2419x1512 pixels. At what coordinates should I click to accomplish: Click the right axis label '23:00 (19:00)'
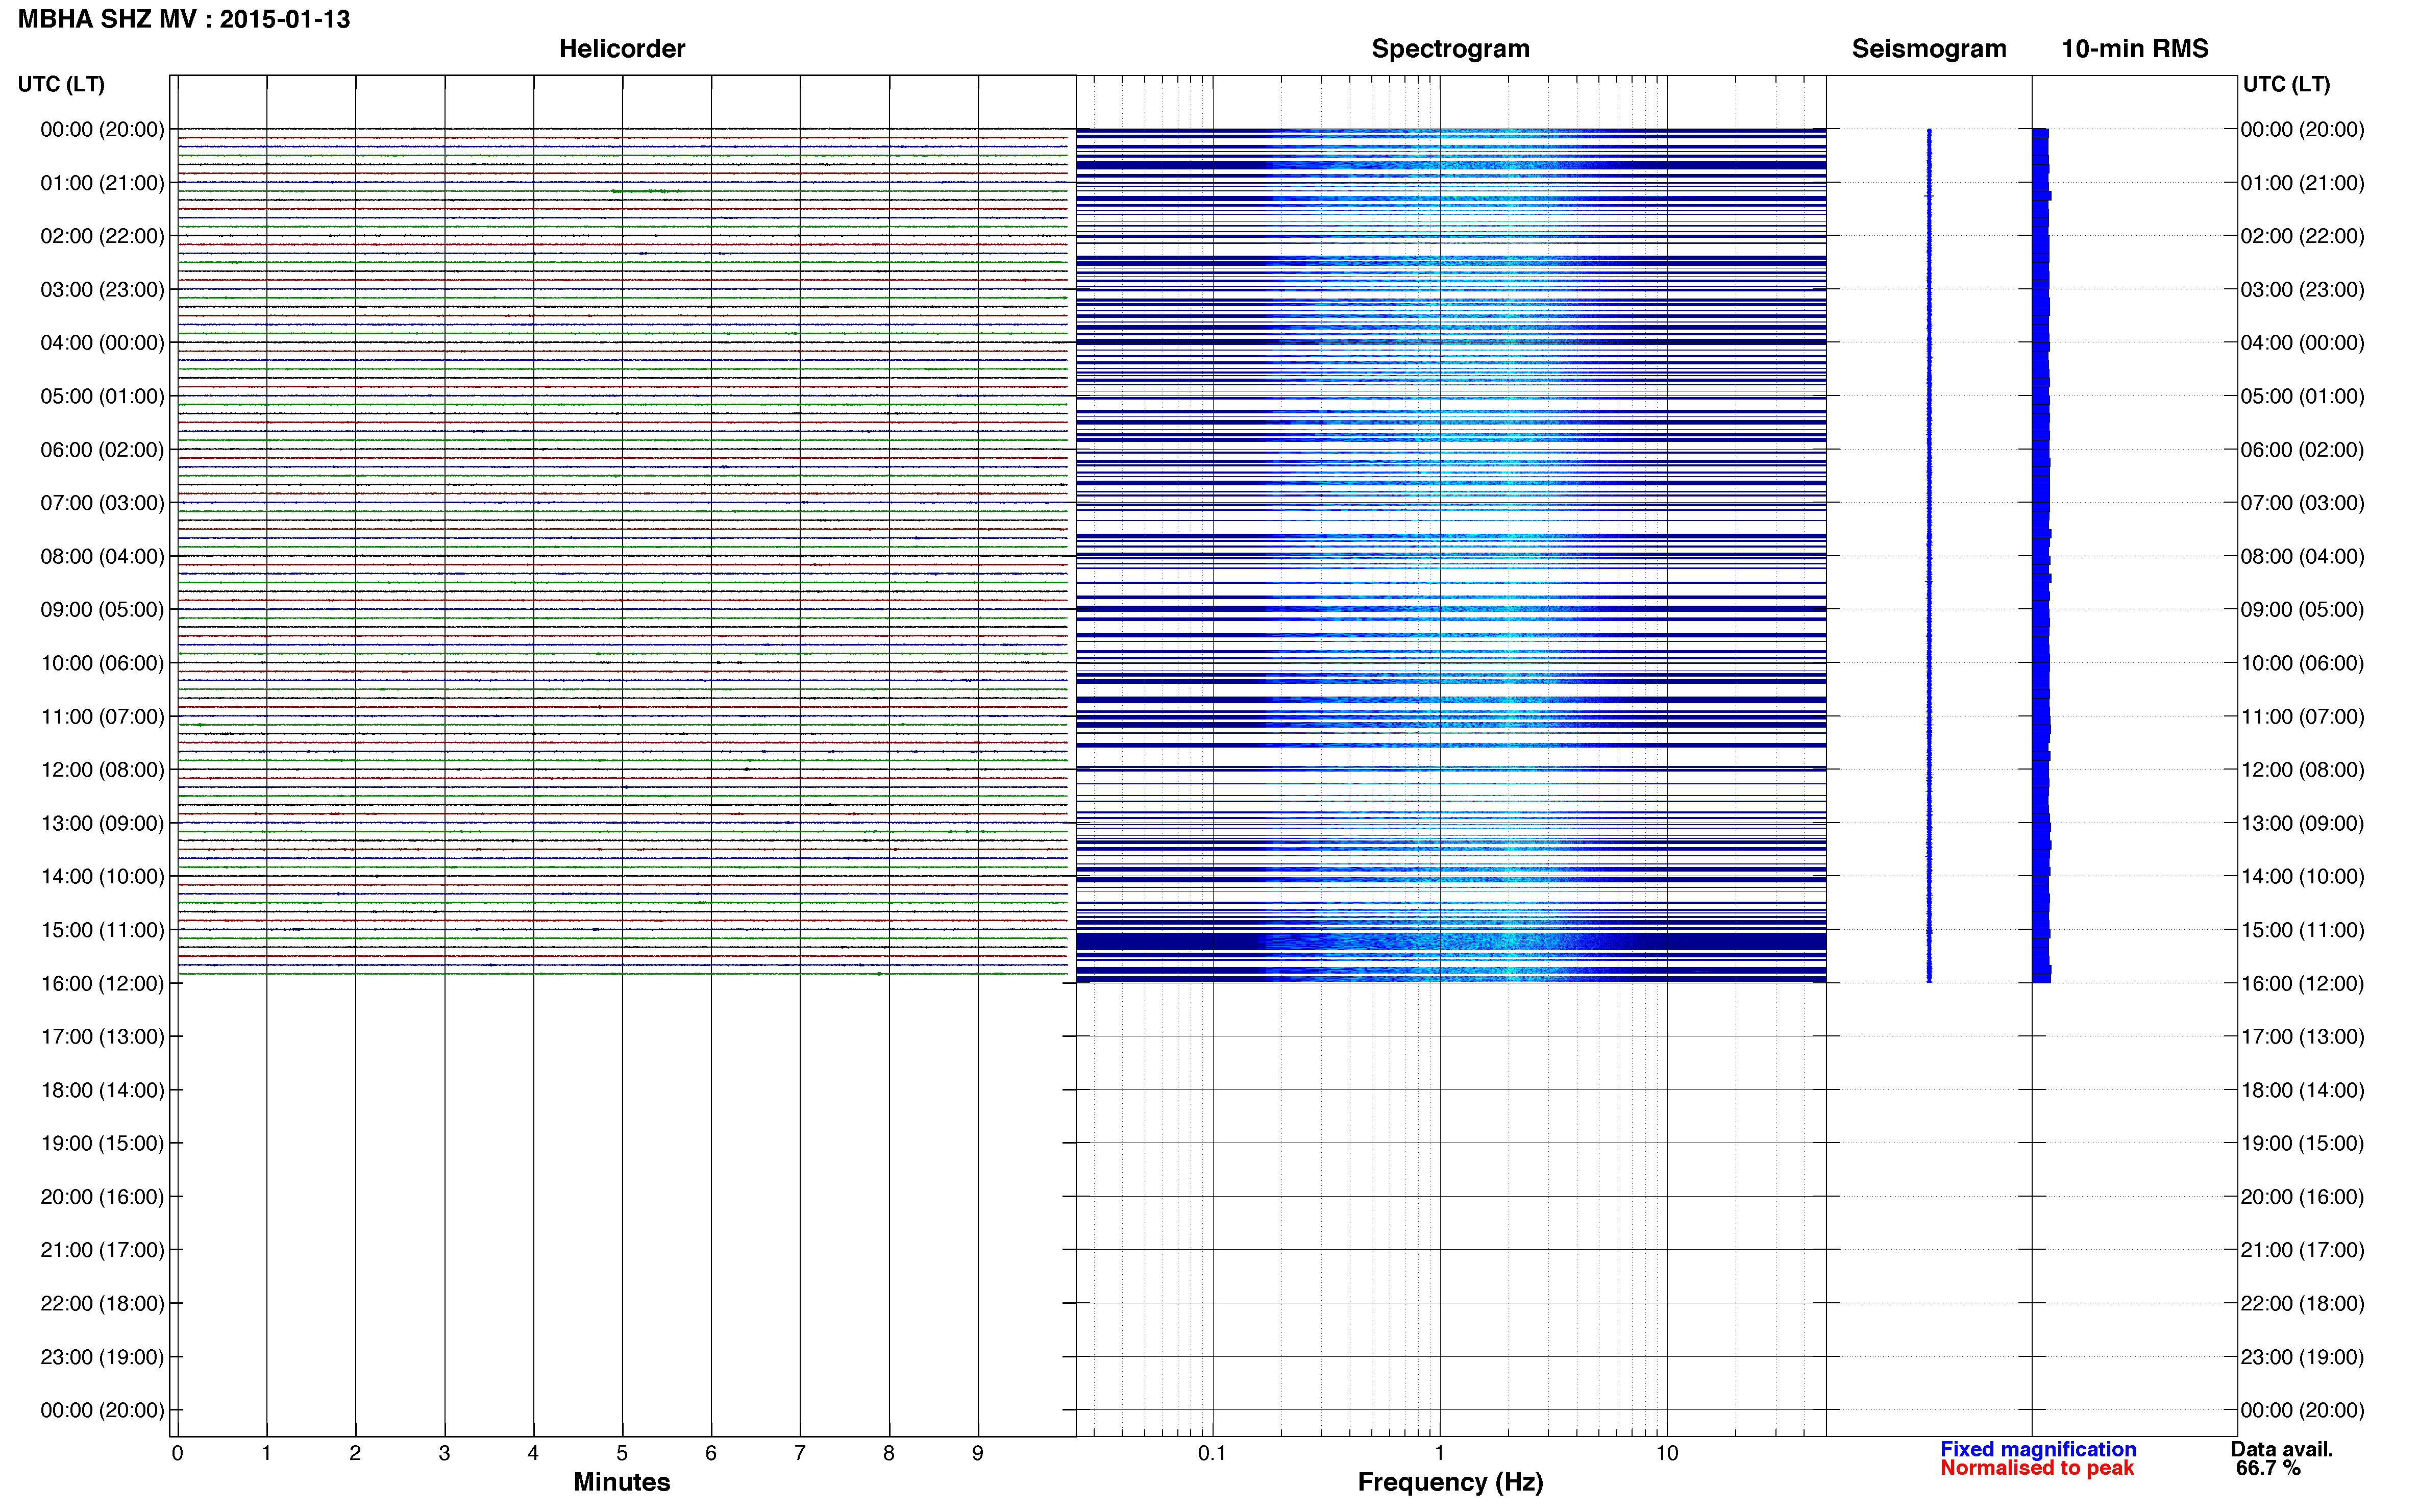(x=2302, y=1357)
